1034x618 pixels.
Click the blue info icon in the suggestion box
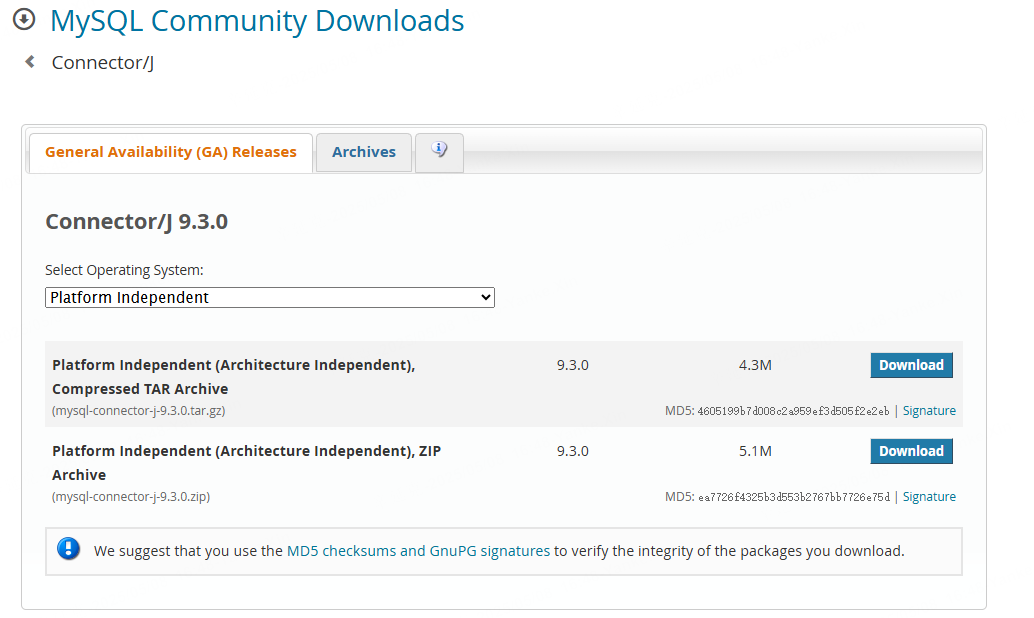(68, 550)
